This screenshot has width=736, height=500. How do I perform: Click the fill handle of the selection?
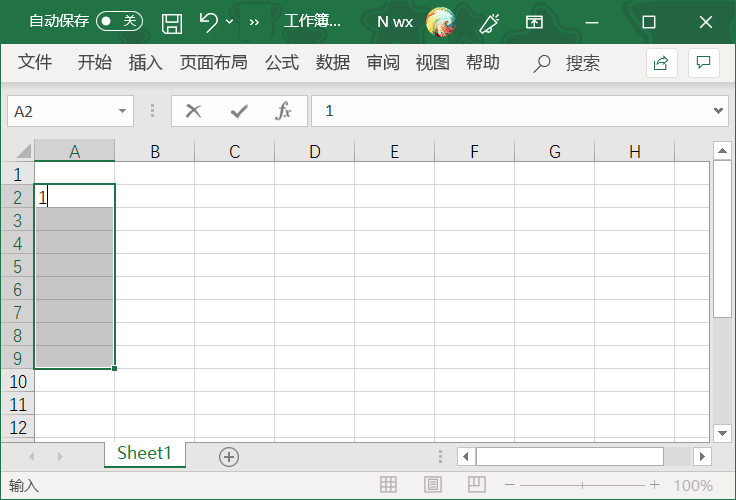tap(115, 369)
